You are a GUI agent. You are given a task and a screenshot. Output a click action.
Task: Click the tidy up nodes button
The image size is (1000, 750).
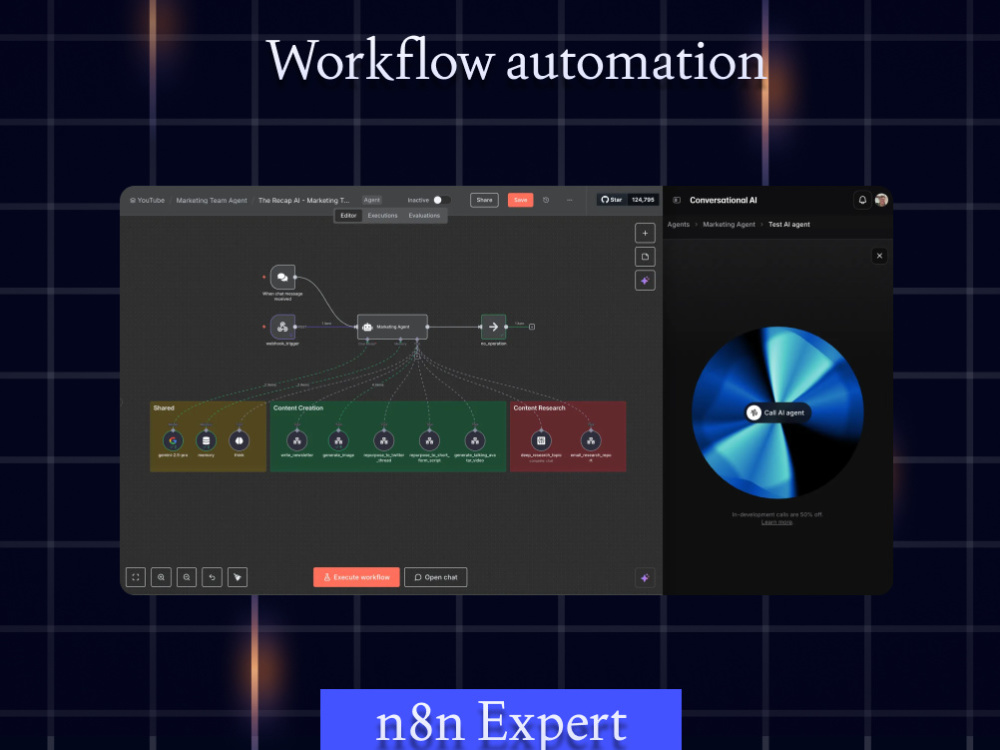pos(238,577)
